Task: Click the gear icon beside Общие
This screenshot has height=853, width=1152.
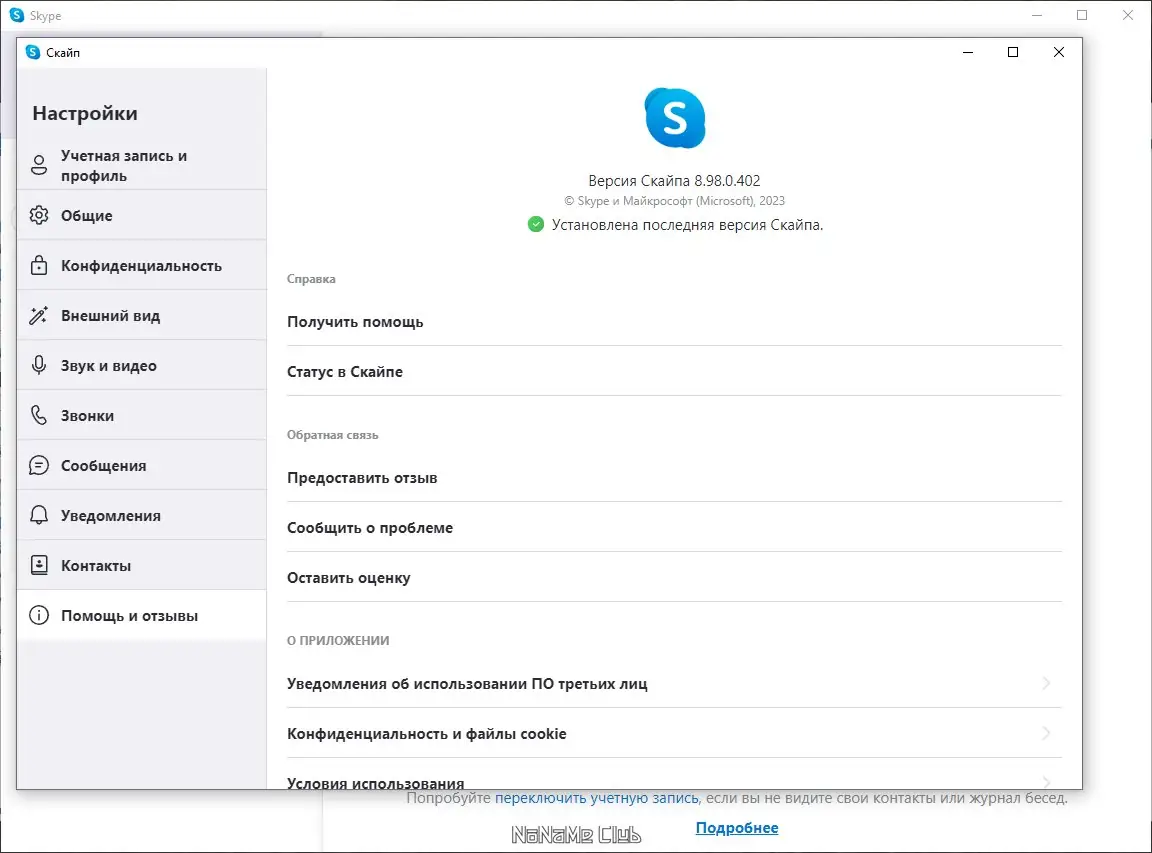Action: (x=39, y=215)
